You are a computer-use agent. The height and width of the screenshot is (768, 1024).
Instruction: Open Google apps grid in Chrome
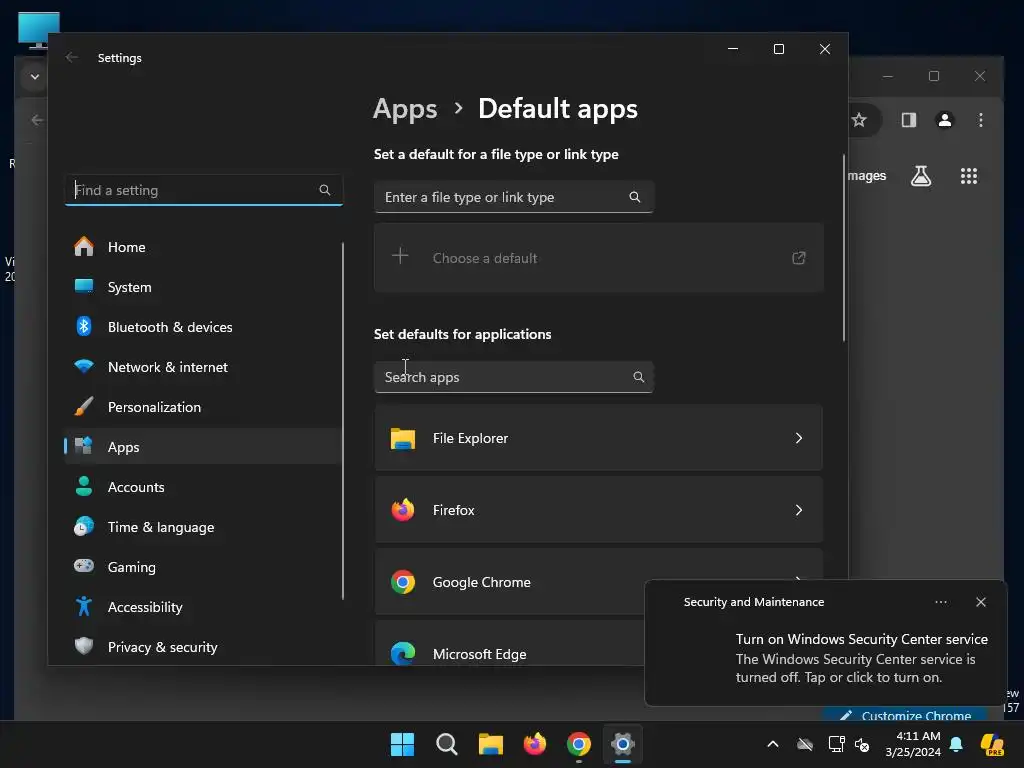[x=969, y=176]
